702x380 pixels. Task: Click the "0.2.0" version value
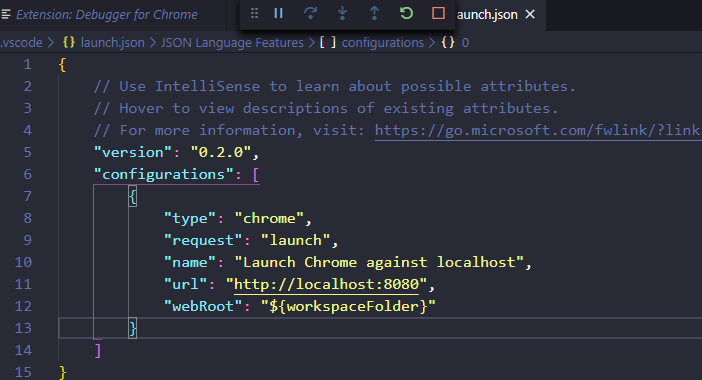(x=221, y=153)
